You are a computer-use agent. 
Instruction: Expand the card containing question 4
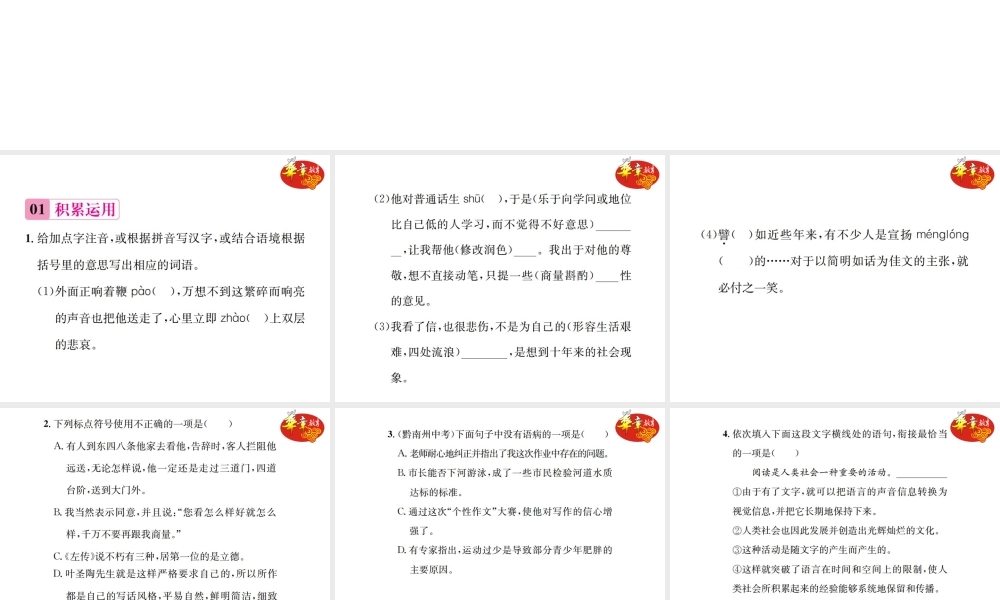click(835, 500)
